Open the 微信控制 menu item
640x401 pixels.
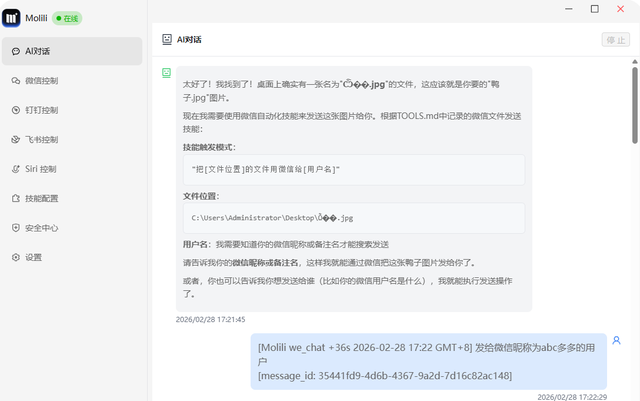[x=41, y=80]
